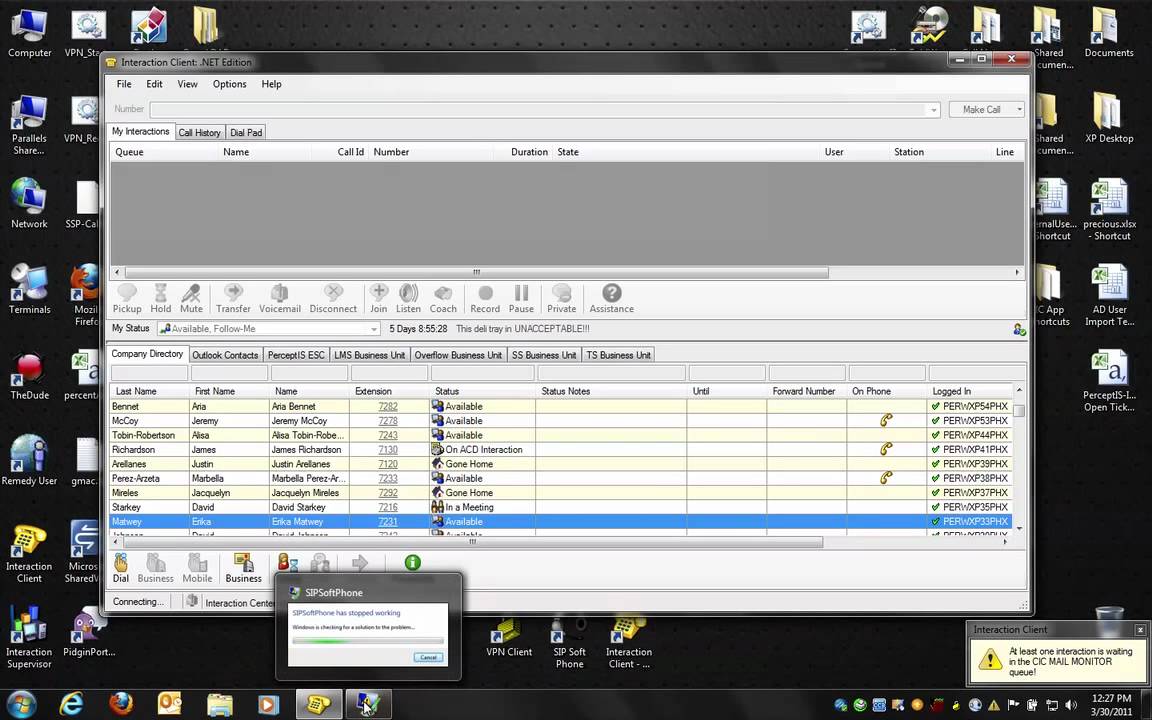Expand the Number field dropdown arrow

(x=933, y=110)
